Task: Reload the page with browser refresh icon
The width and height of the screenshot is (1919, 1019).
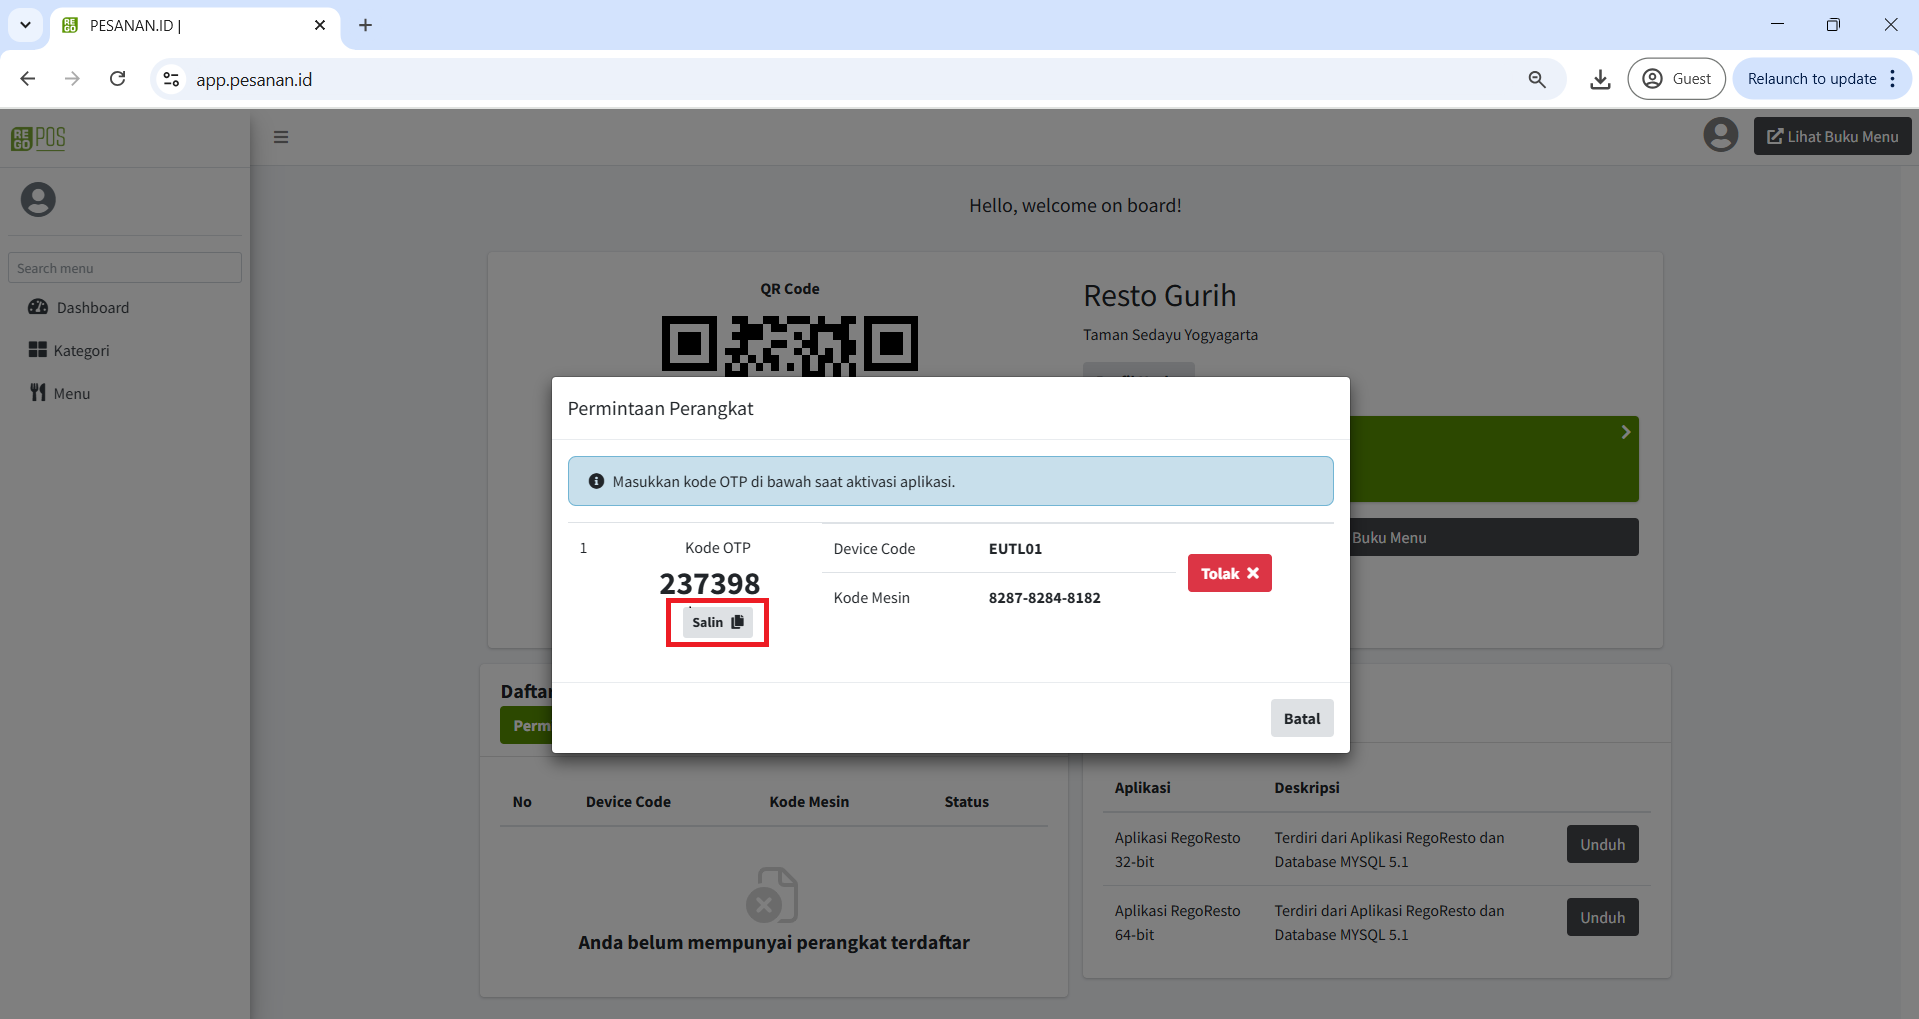Action: pyautogui.click(x=118, y=79)
